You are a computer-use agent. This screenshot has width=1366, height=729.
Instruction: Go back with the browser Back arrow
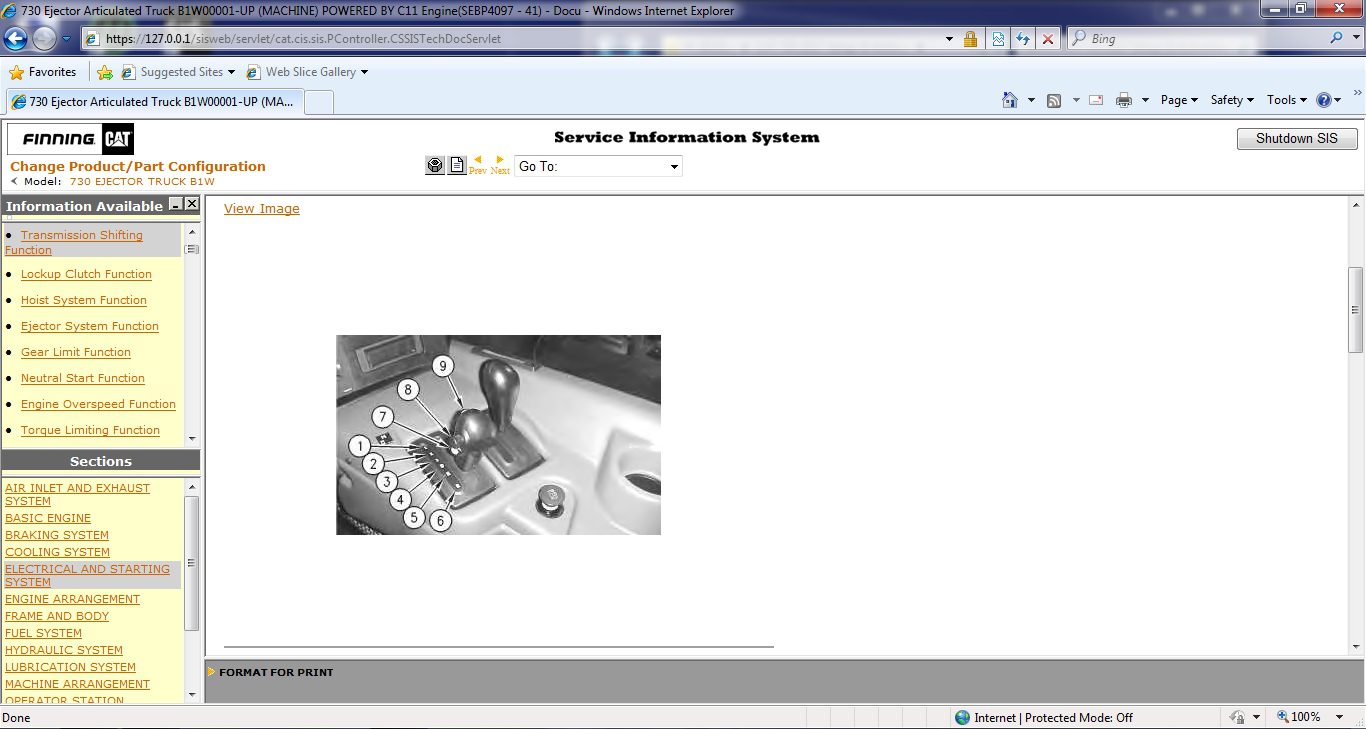pos(16,39)
